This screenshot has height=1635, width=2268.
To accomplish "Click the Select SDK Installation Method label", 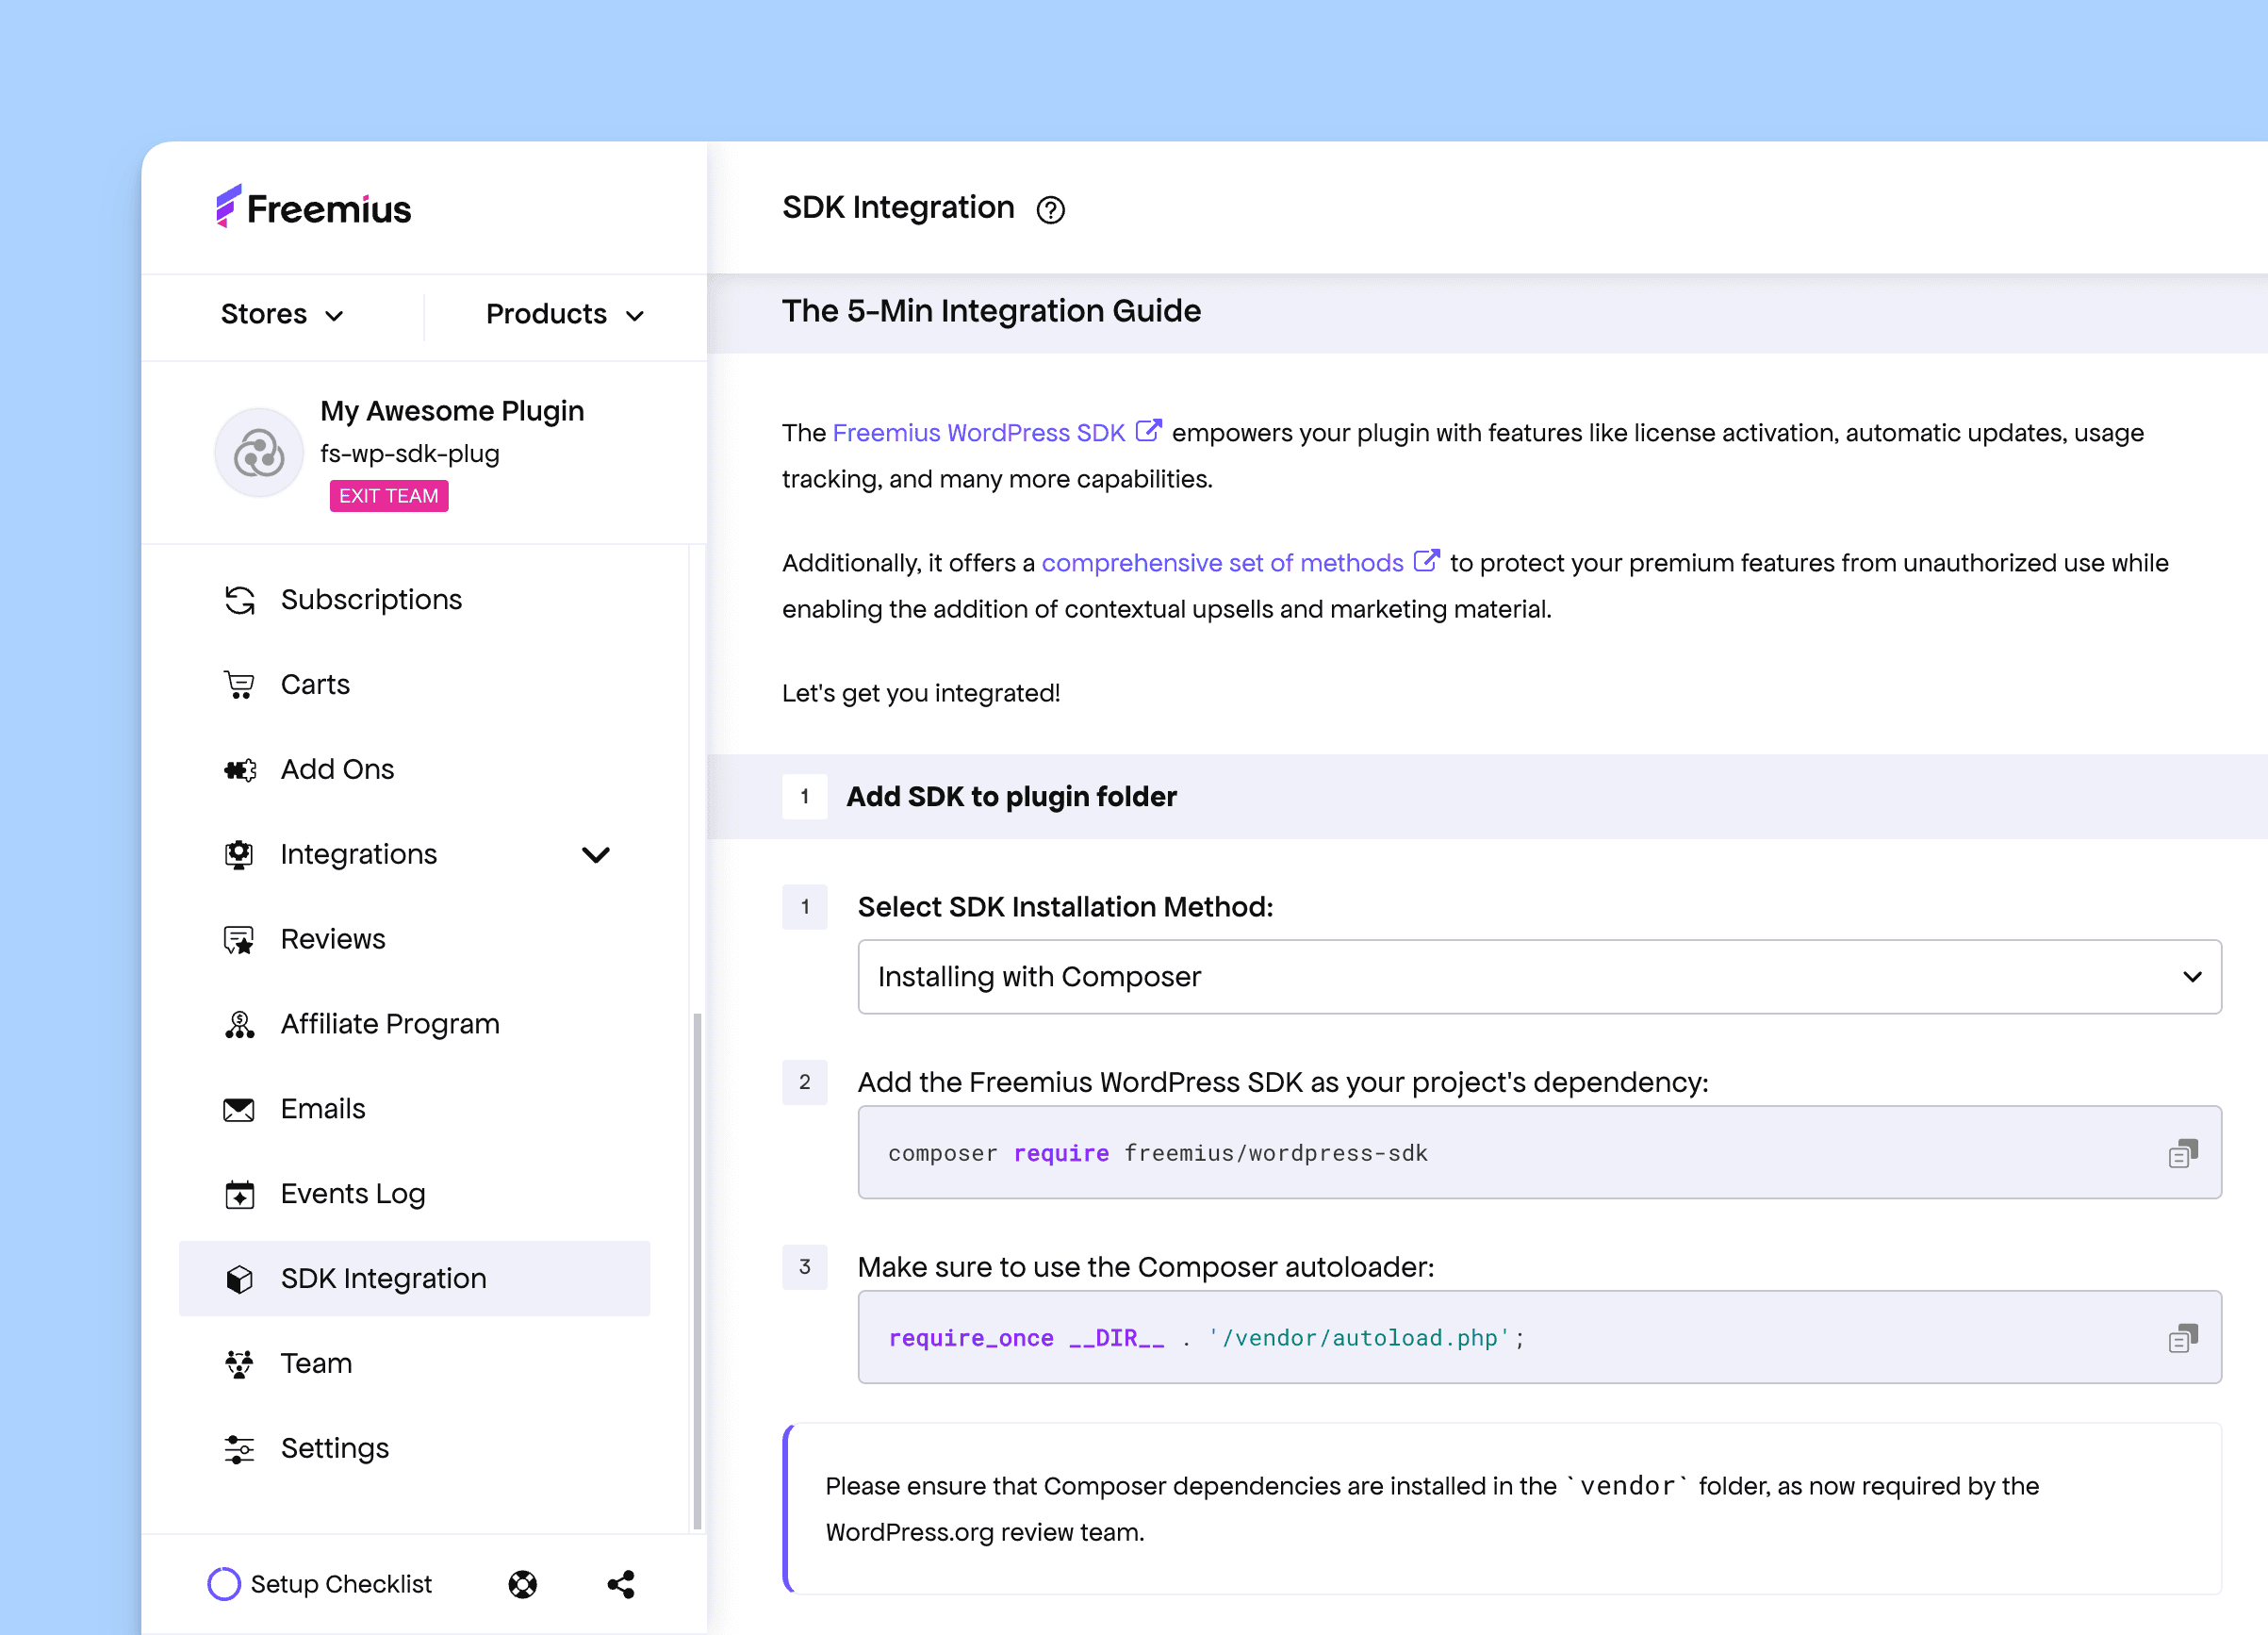I will (x=1065, y=907).
